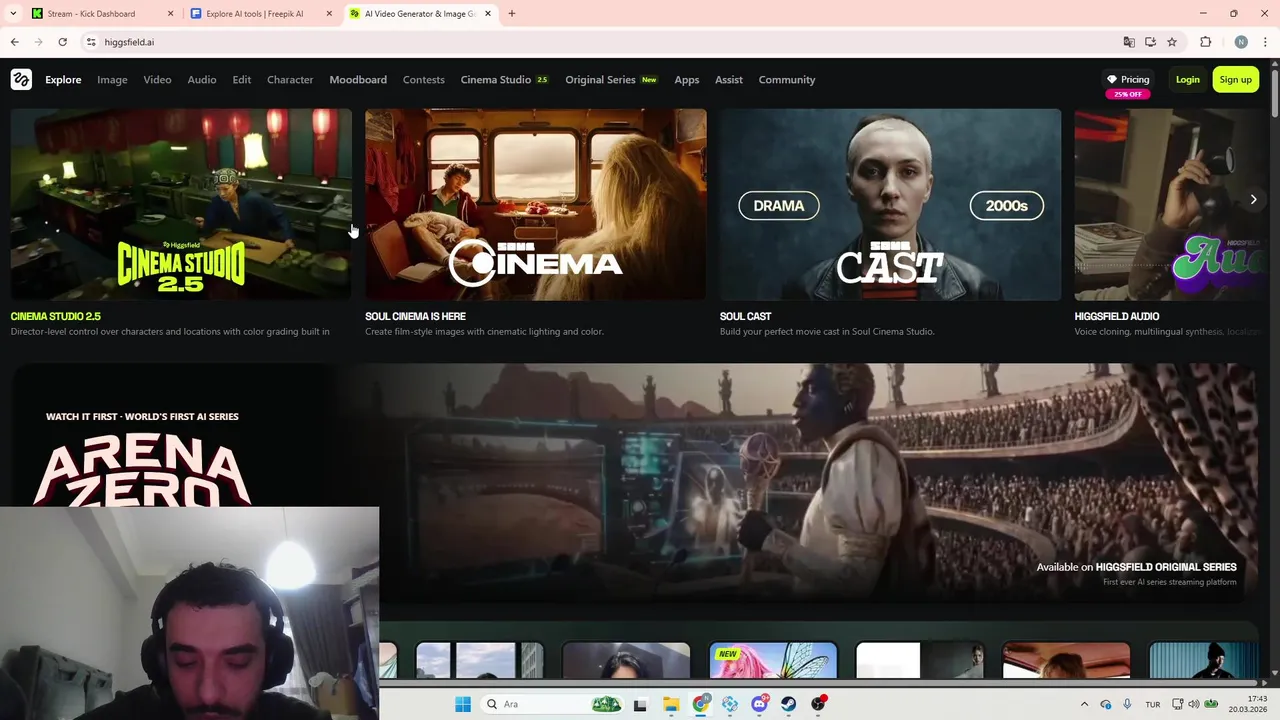
Task: Click the translate page icon
Action: 1129,42
